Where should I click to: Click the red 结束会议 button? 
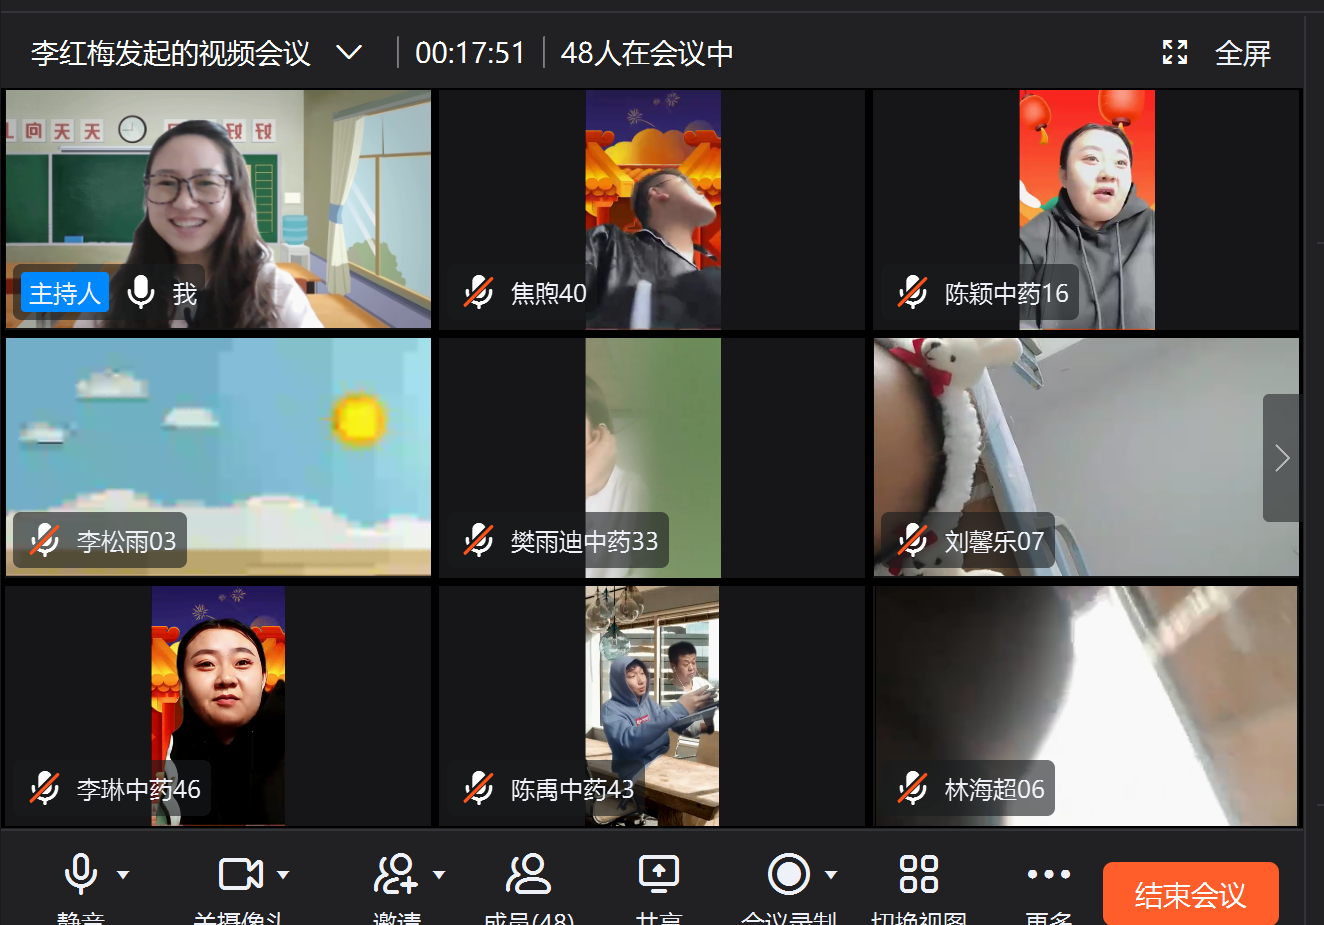click(x=1190, y=894)
